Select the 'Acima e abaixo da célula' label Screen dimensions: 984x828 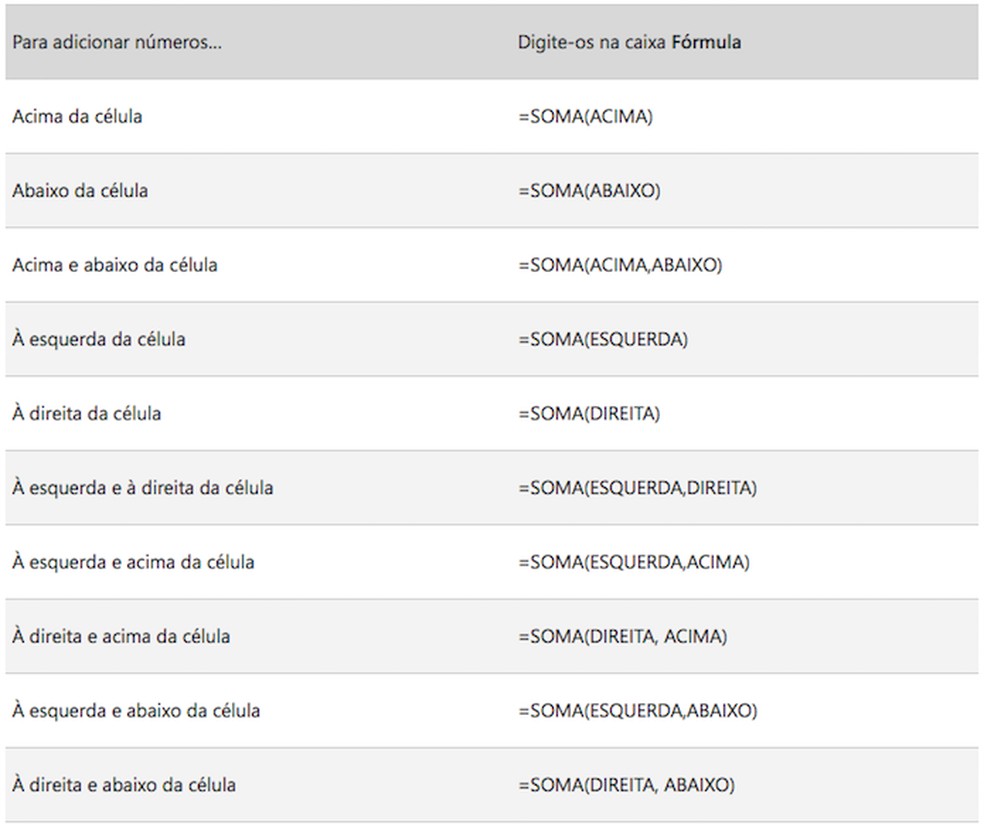(x=115, y=265)
